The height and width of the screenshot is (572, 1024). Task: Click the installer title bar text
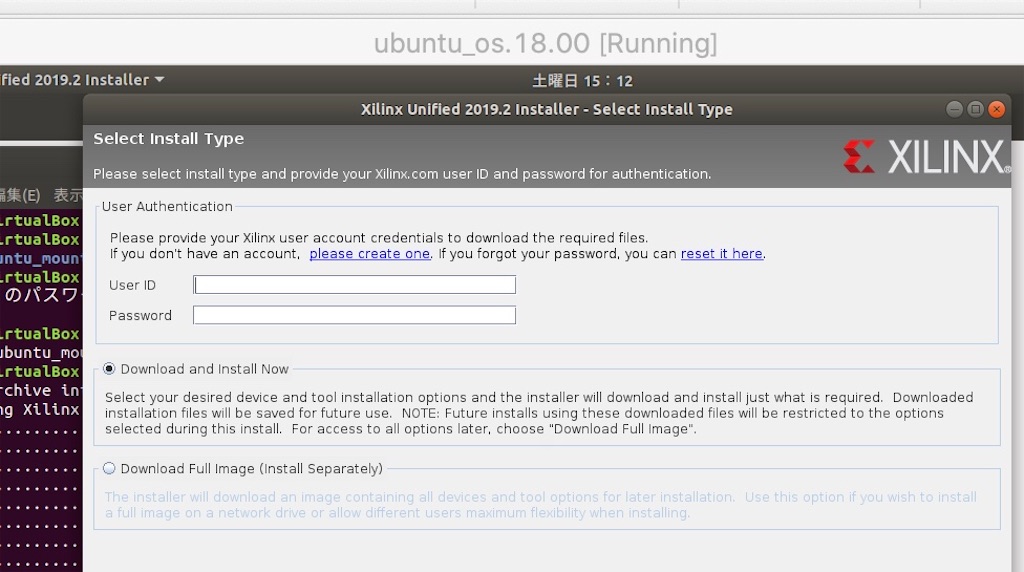tap(547, 109)
